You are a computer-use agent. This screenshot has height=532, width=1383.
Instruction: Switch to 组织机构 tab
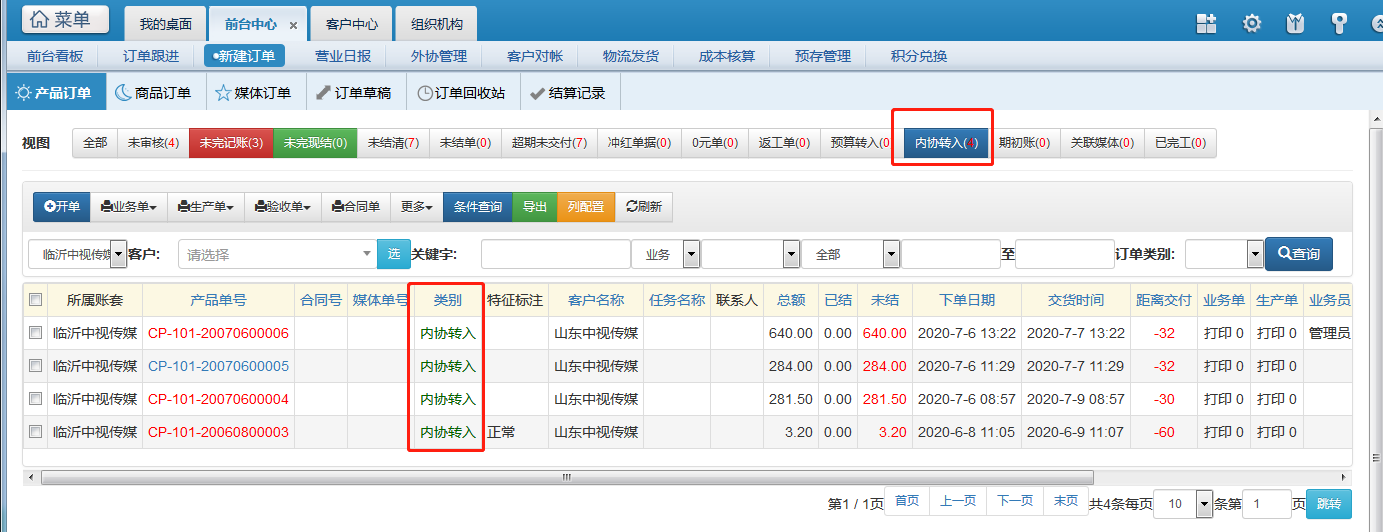(x=437, y=24)
